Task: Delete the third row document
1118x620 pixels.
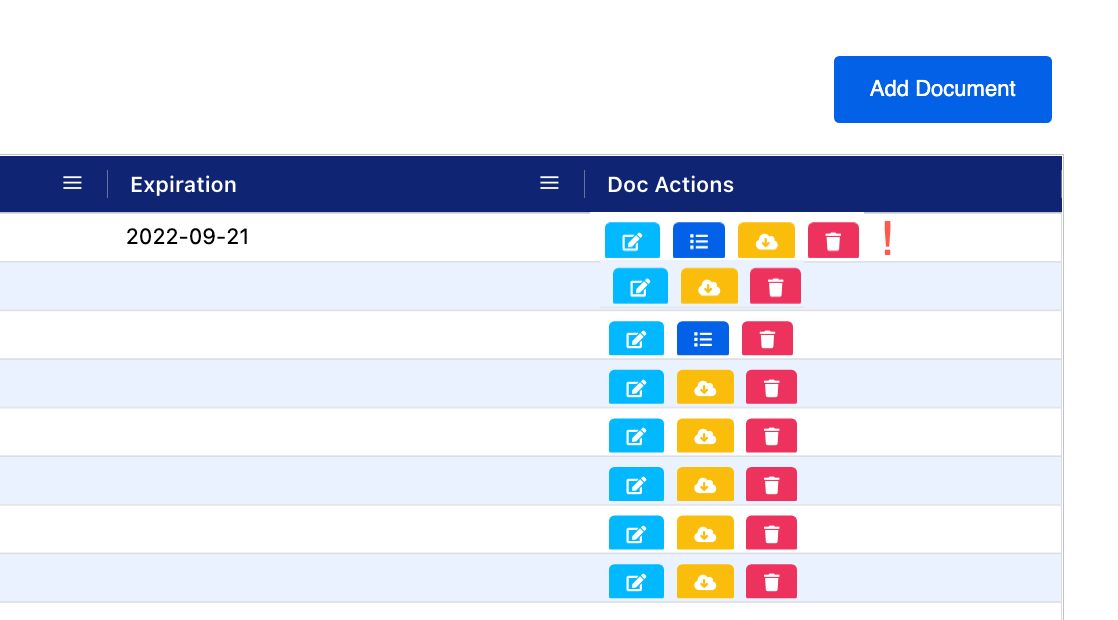Action: [x=767, y=339]
